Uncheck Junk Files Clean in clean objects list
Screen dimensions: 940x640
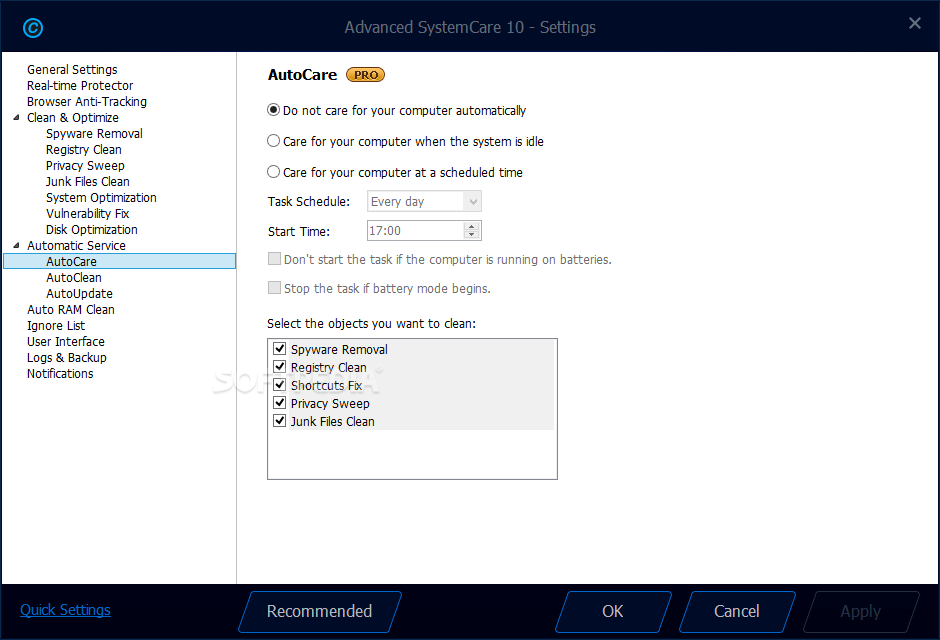(279, 420)
